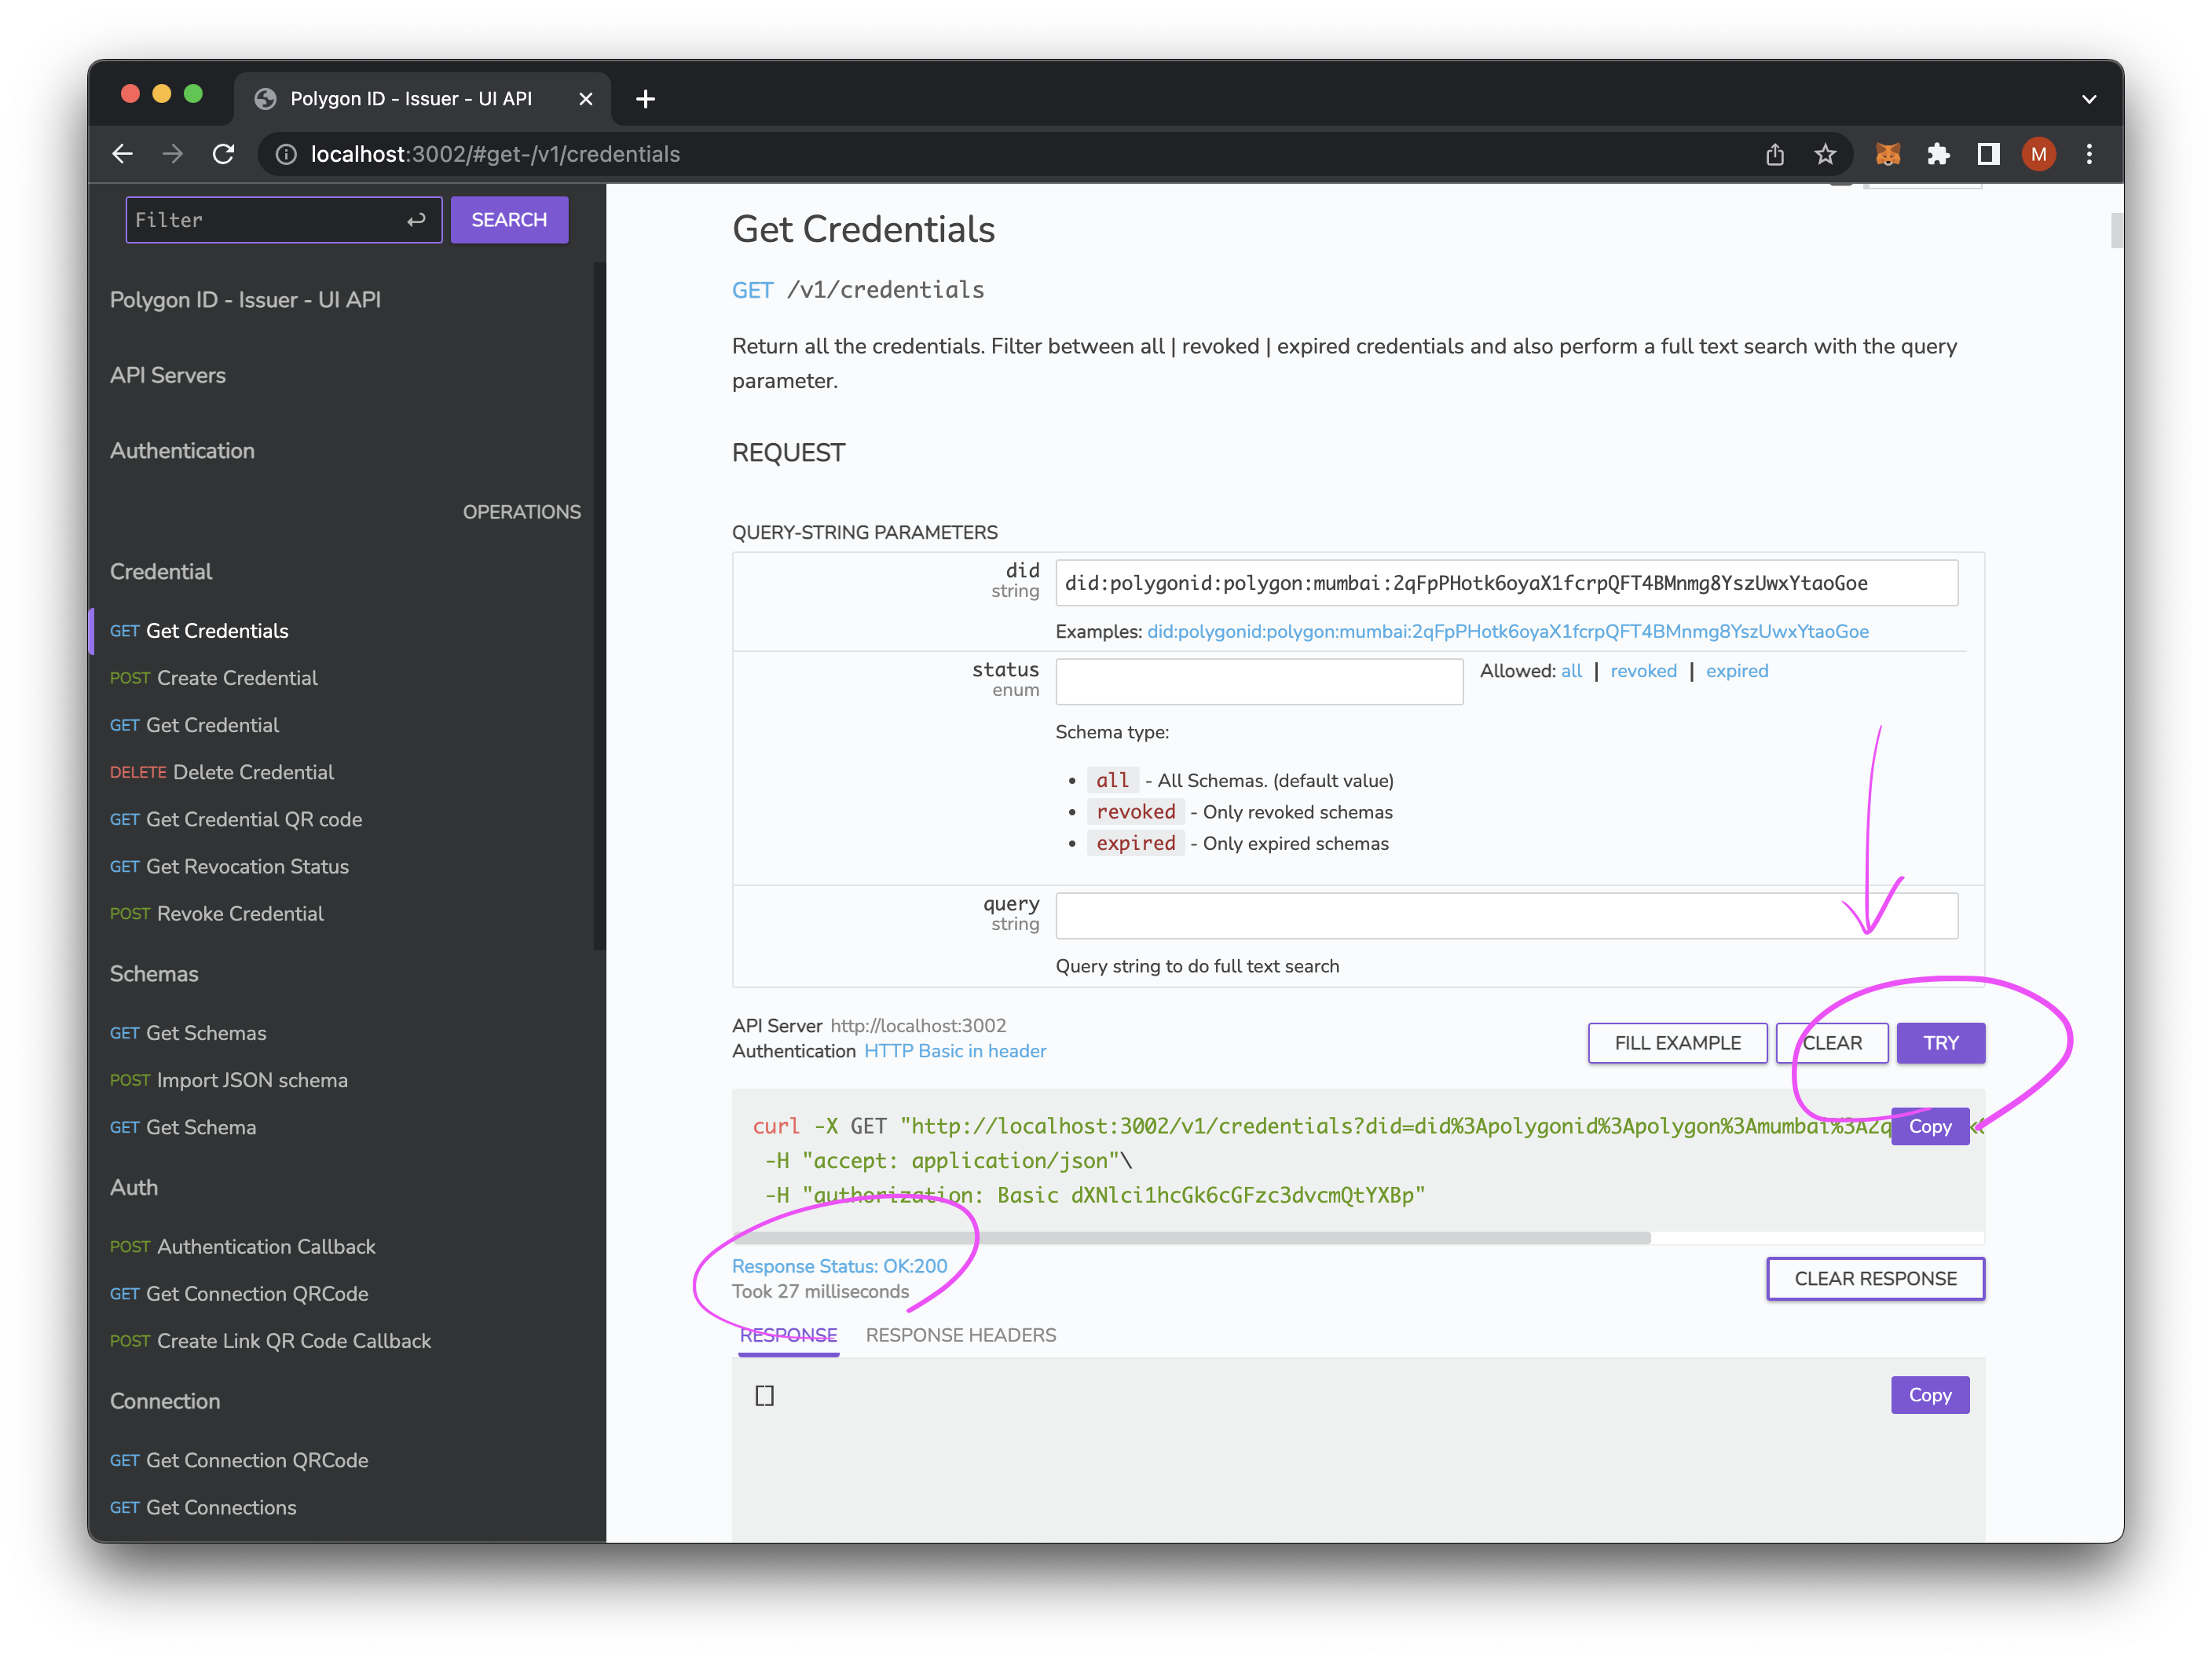
Task: Expand the tab search chevron
Action: click(2088, 99)
